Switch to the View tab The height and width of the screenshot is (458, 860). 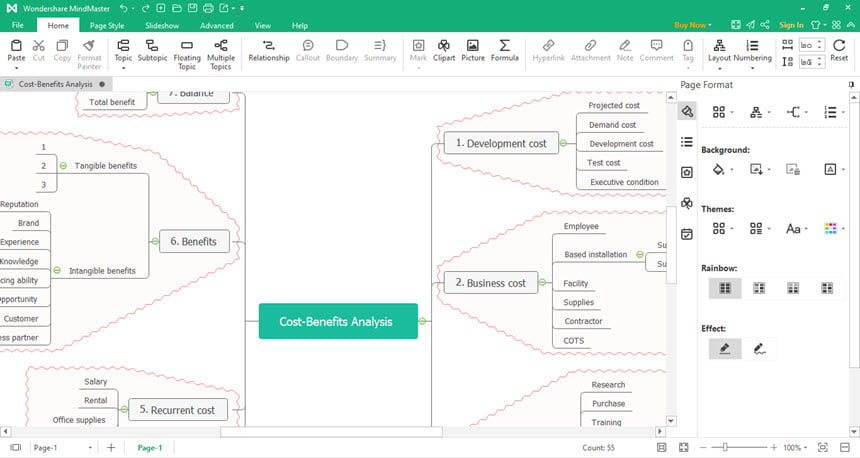263,25
